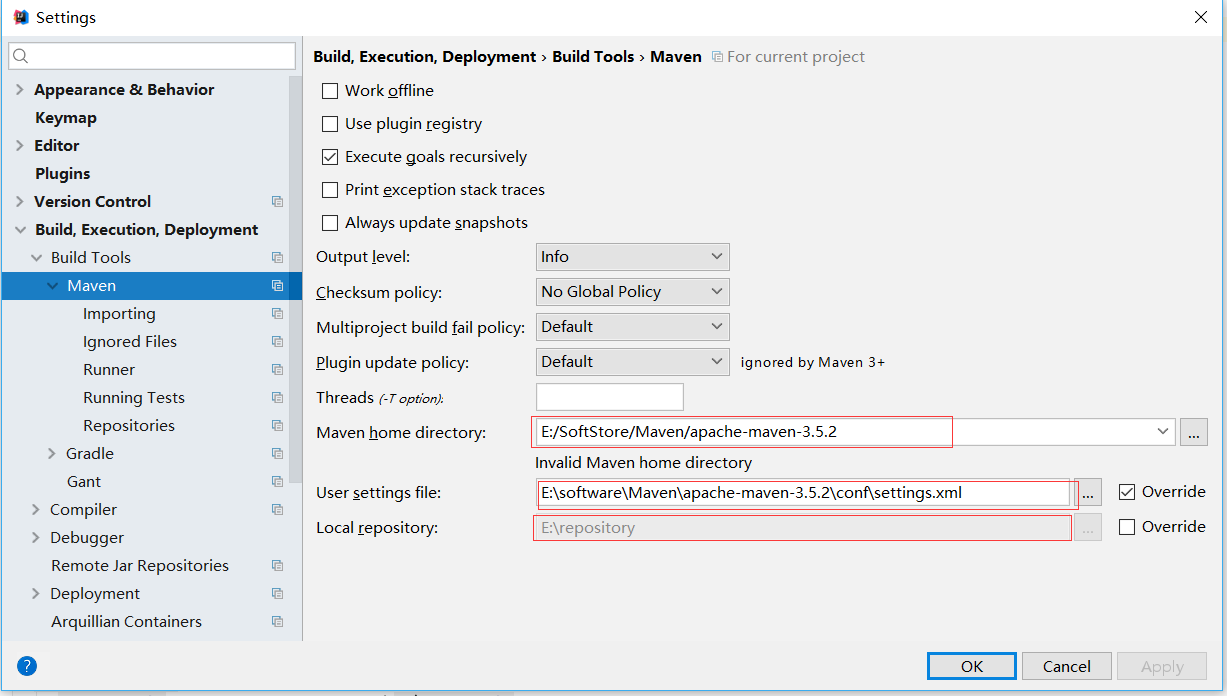The width and height of the screenshot is (1227, 696).
Task: Expand the Appearance & Behavior node
Action: point(19,90)
